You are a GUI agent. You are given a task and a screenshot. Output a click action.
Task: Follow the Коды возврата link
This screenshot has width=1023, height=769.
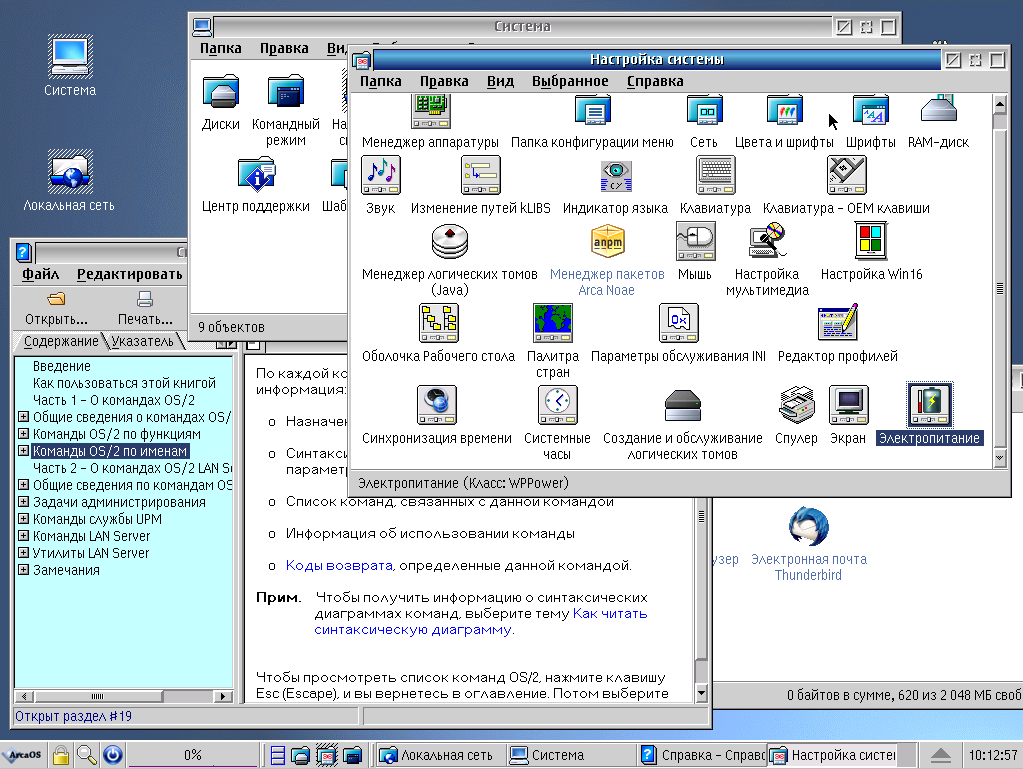[x=339, y=565]
